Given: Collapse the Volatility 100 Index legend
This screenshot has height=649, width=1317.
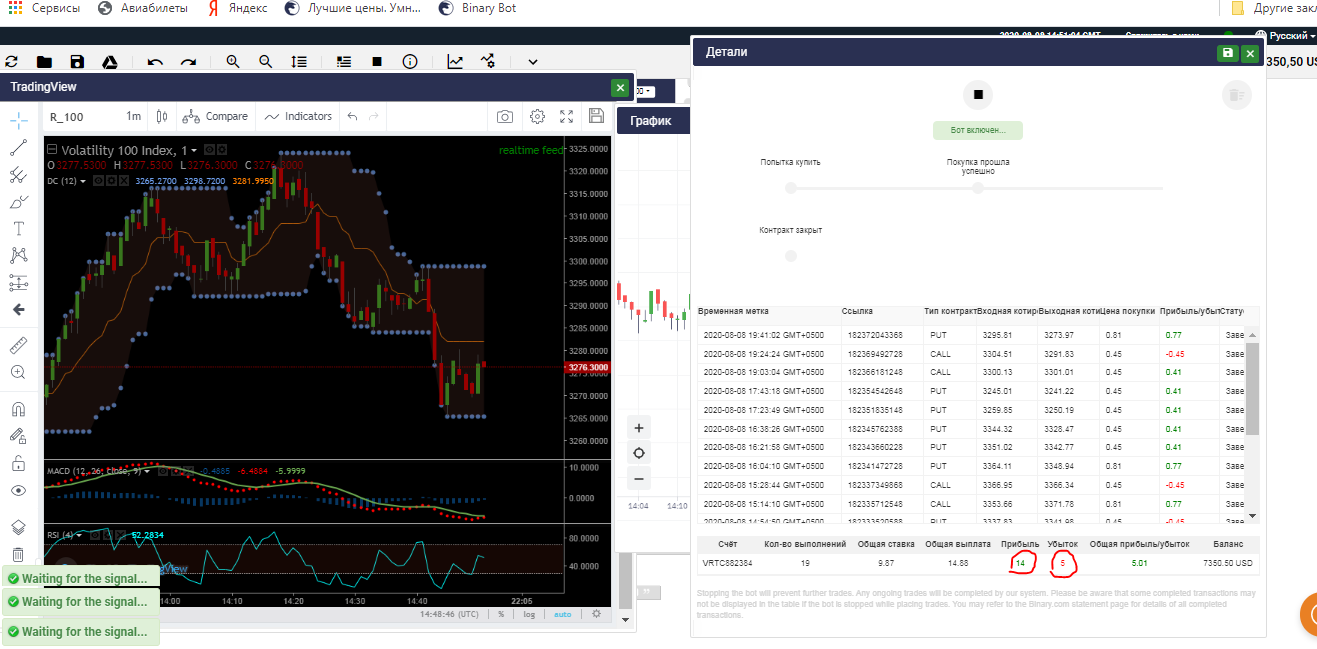Looking at the screenshot, I should (52, 150).
